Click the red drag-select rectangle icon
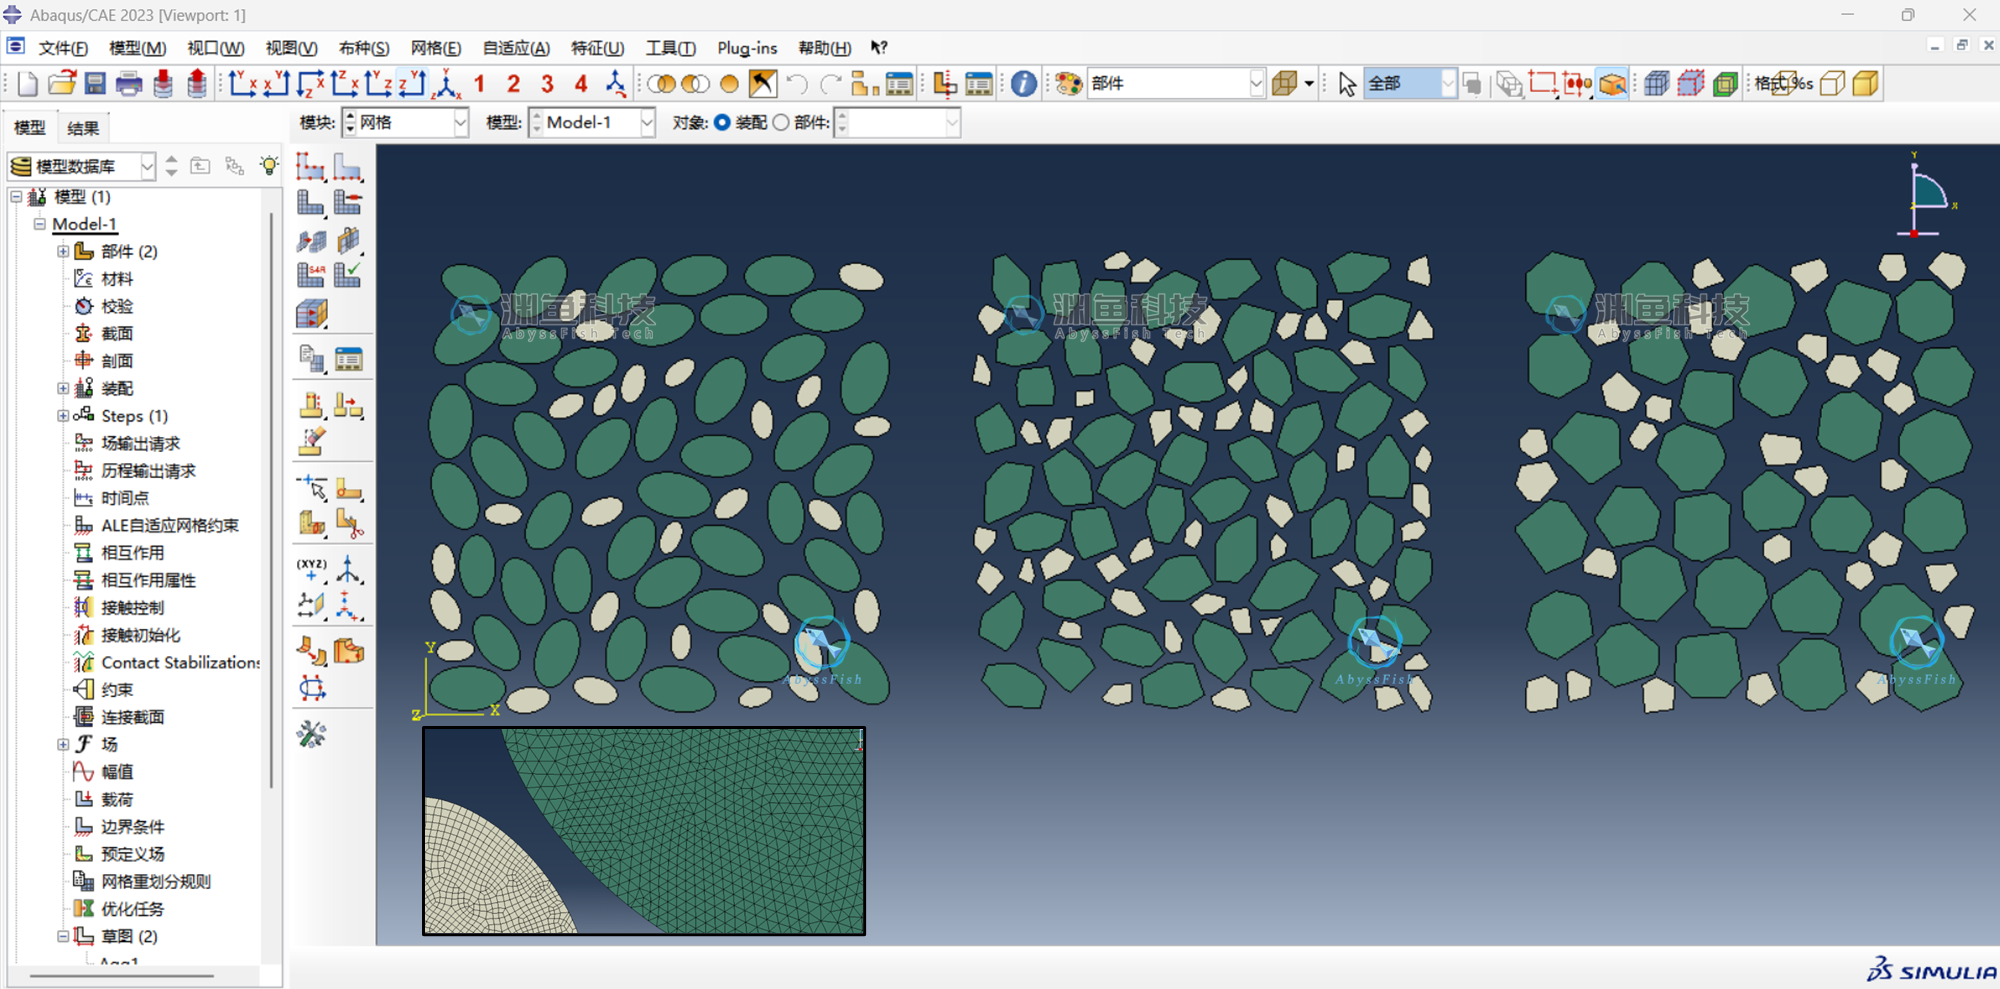Viewport: 2000px width, 989px height. (1543, 84)
